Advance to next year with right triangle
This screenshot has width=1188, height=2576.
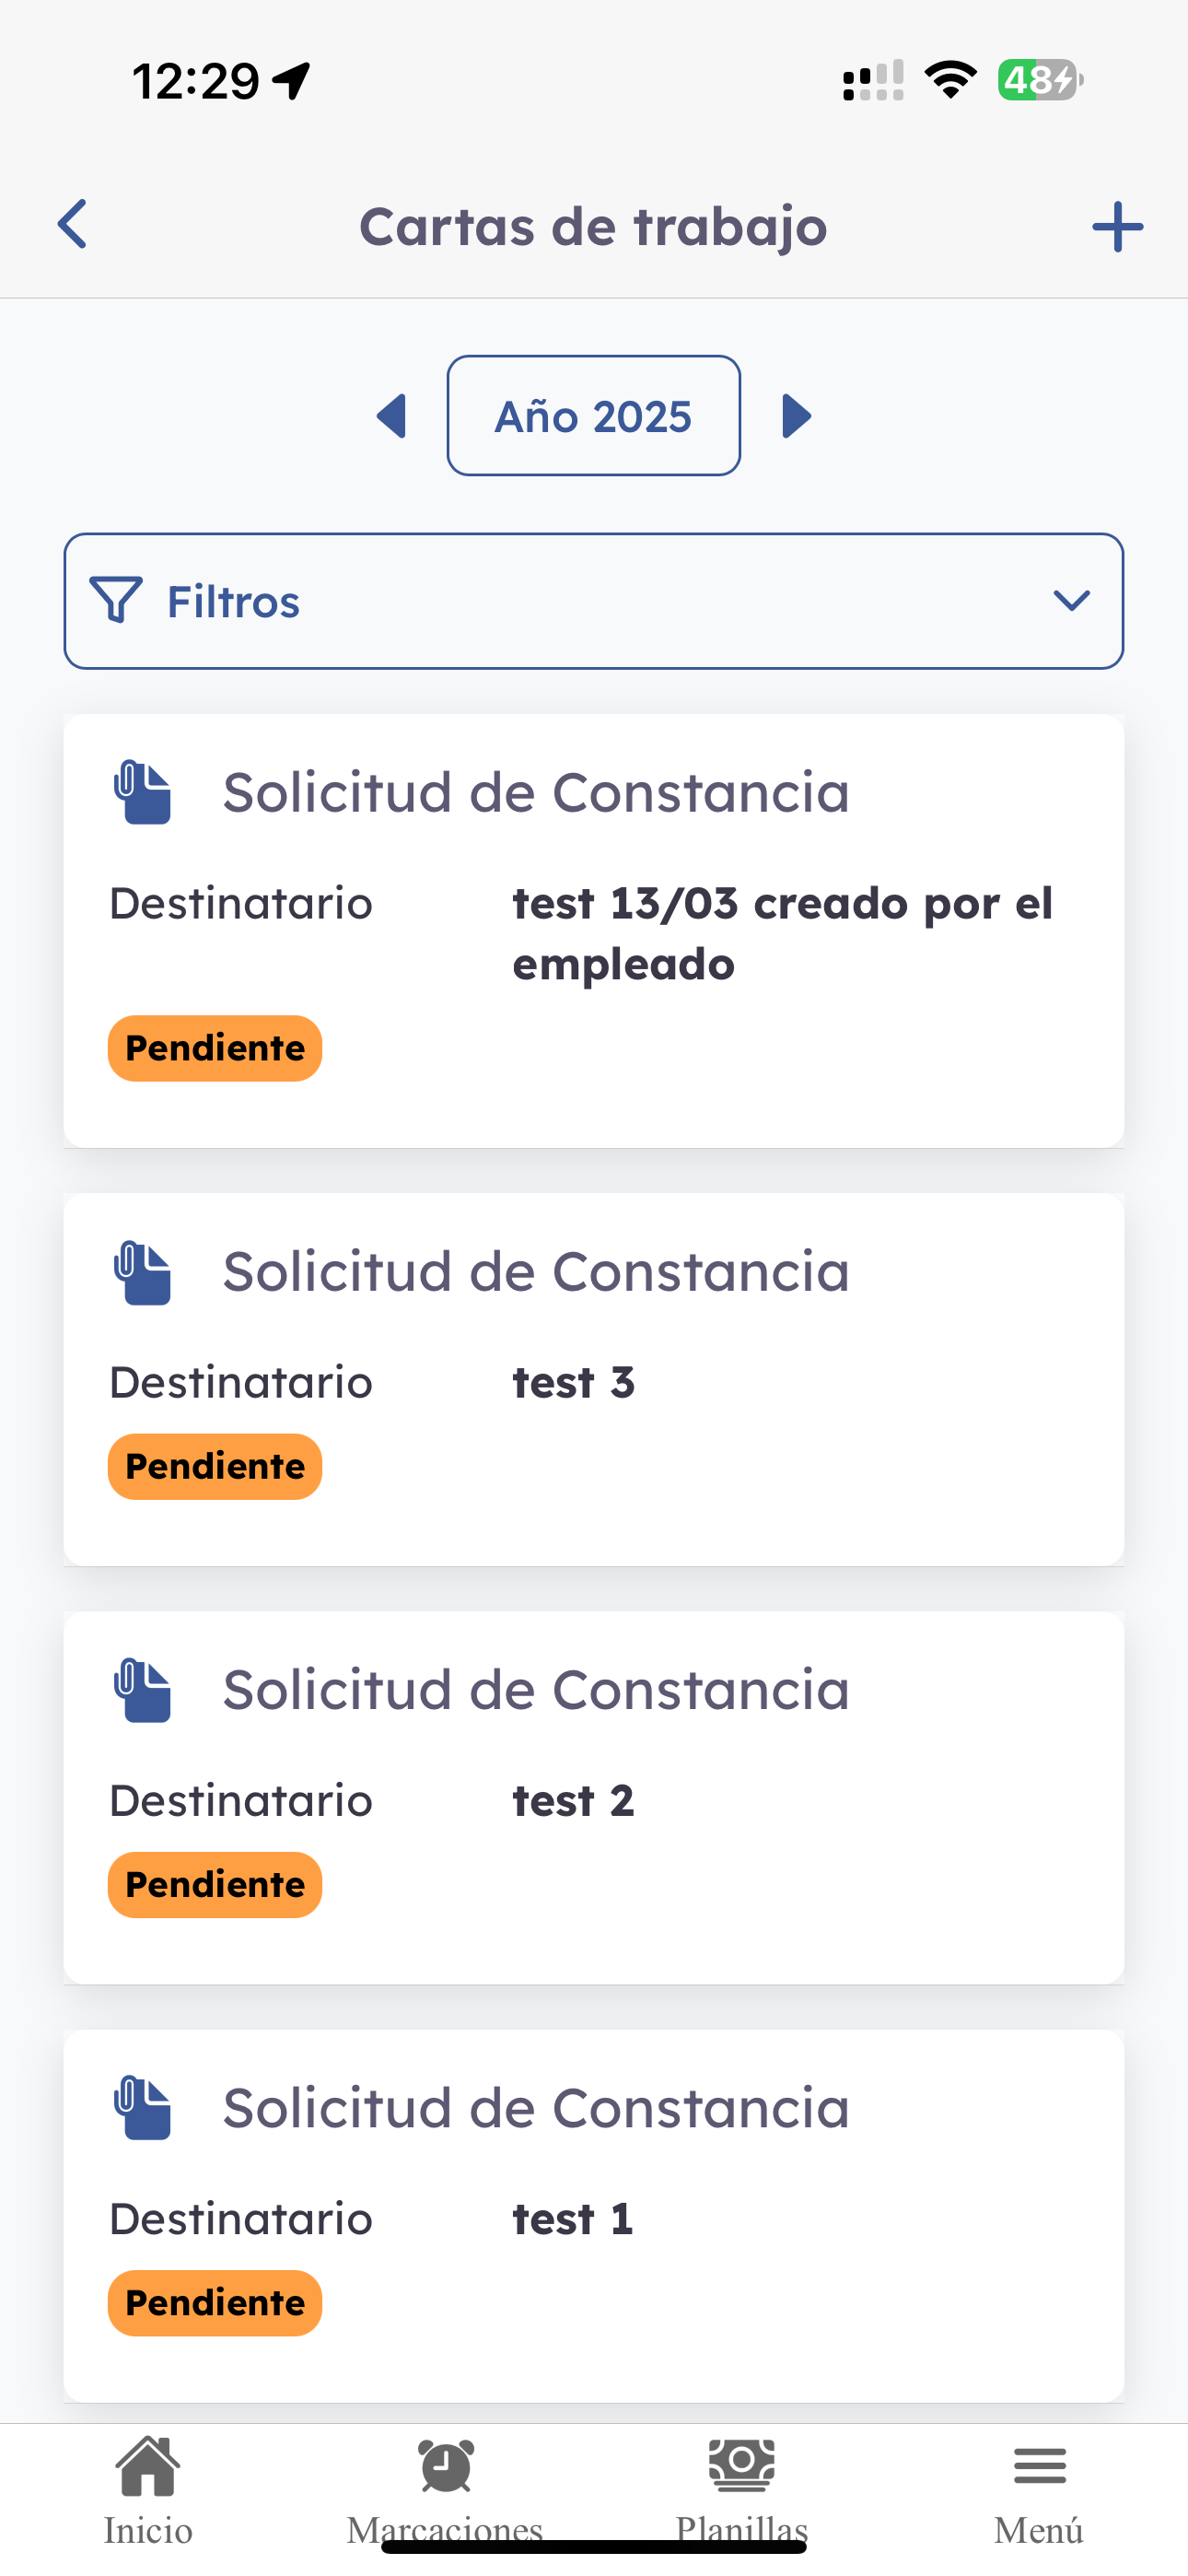[x=796, y=416]
